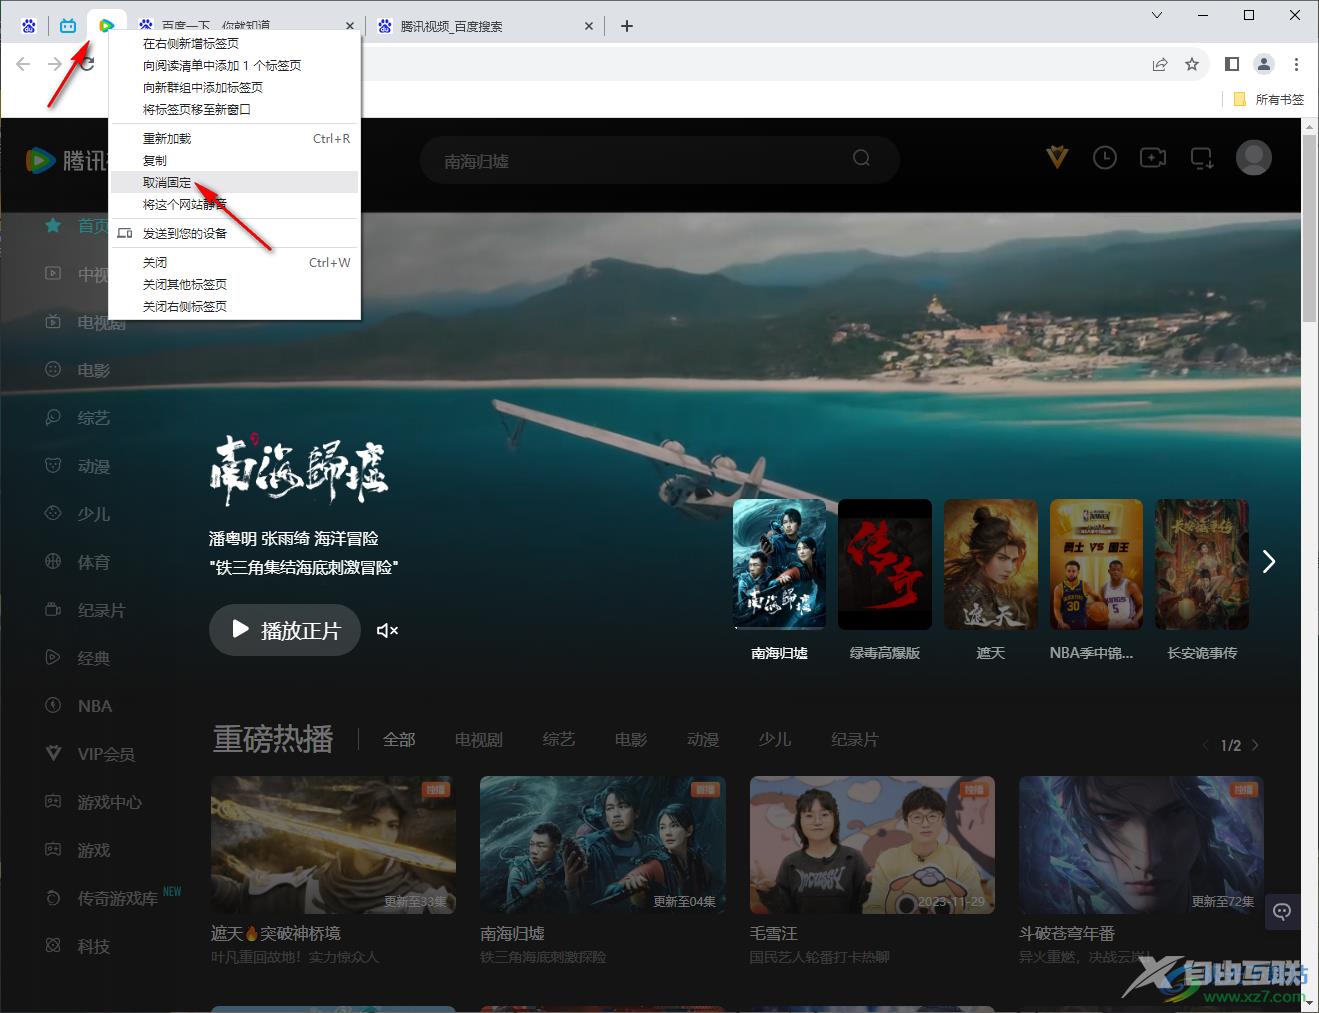Show next banner items with right chevron
1319x1013 pixels.
(x=1269, y=561)
